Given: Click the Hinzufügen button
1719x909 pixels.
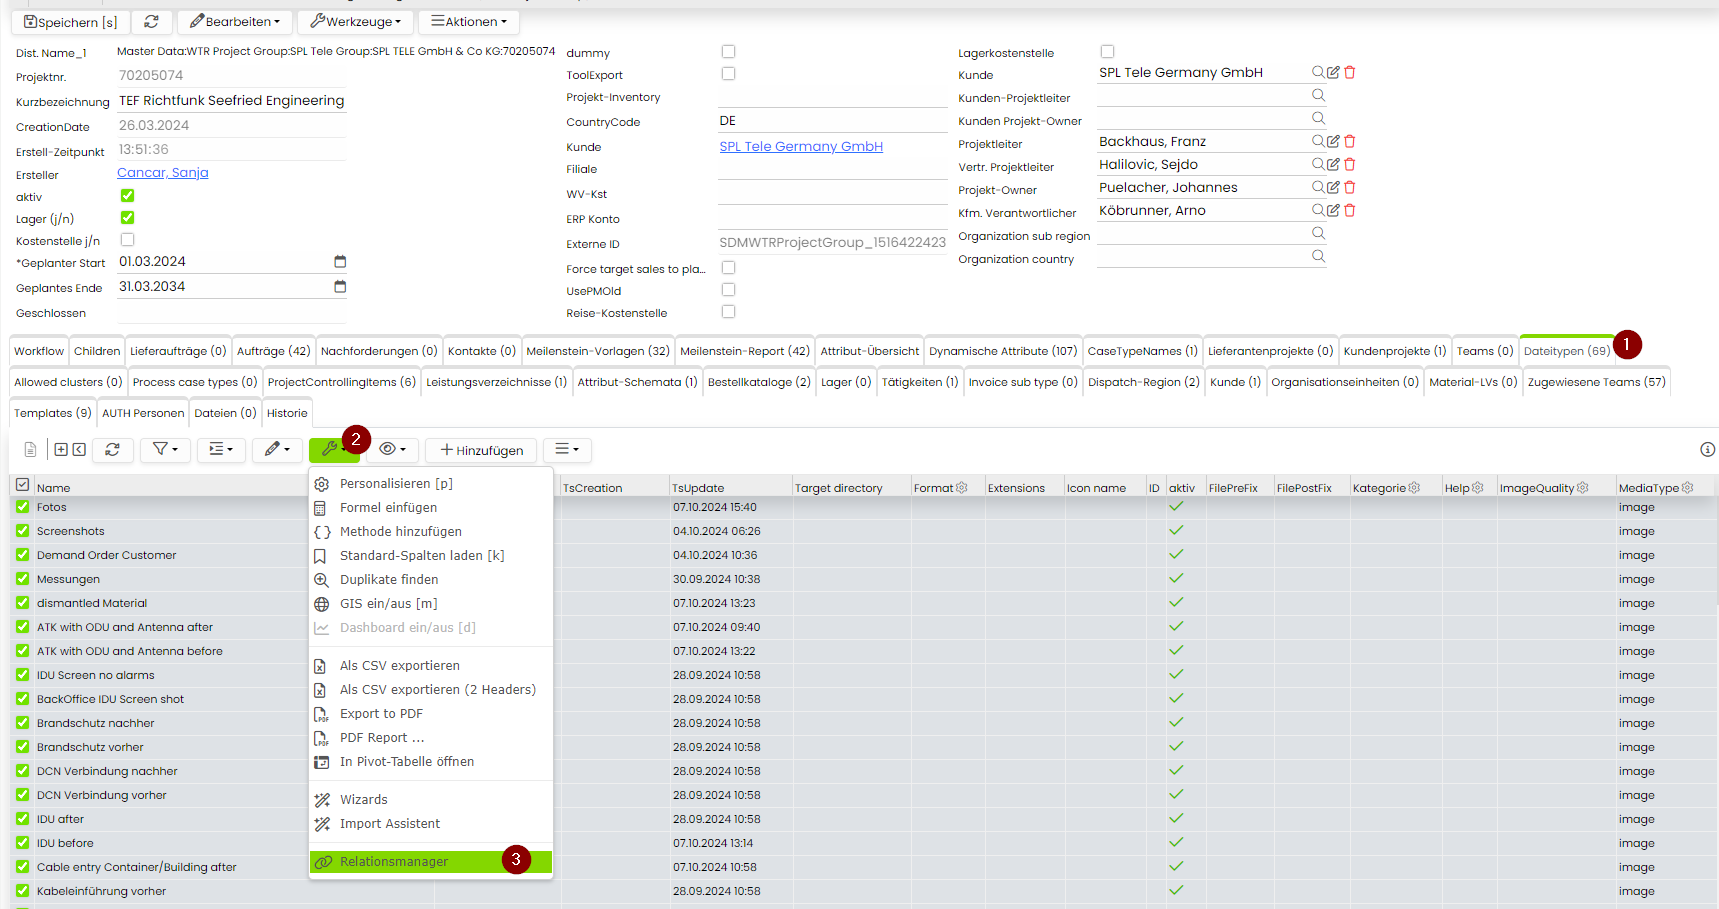Looking at the screenshot, I should [x=481, y=450].
